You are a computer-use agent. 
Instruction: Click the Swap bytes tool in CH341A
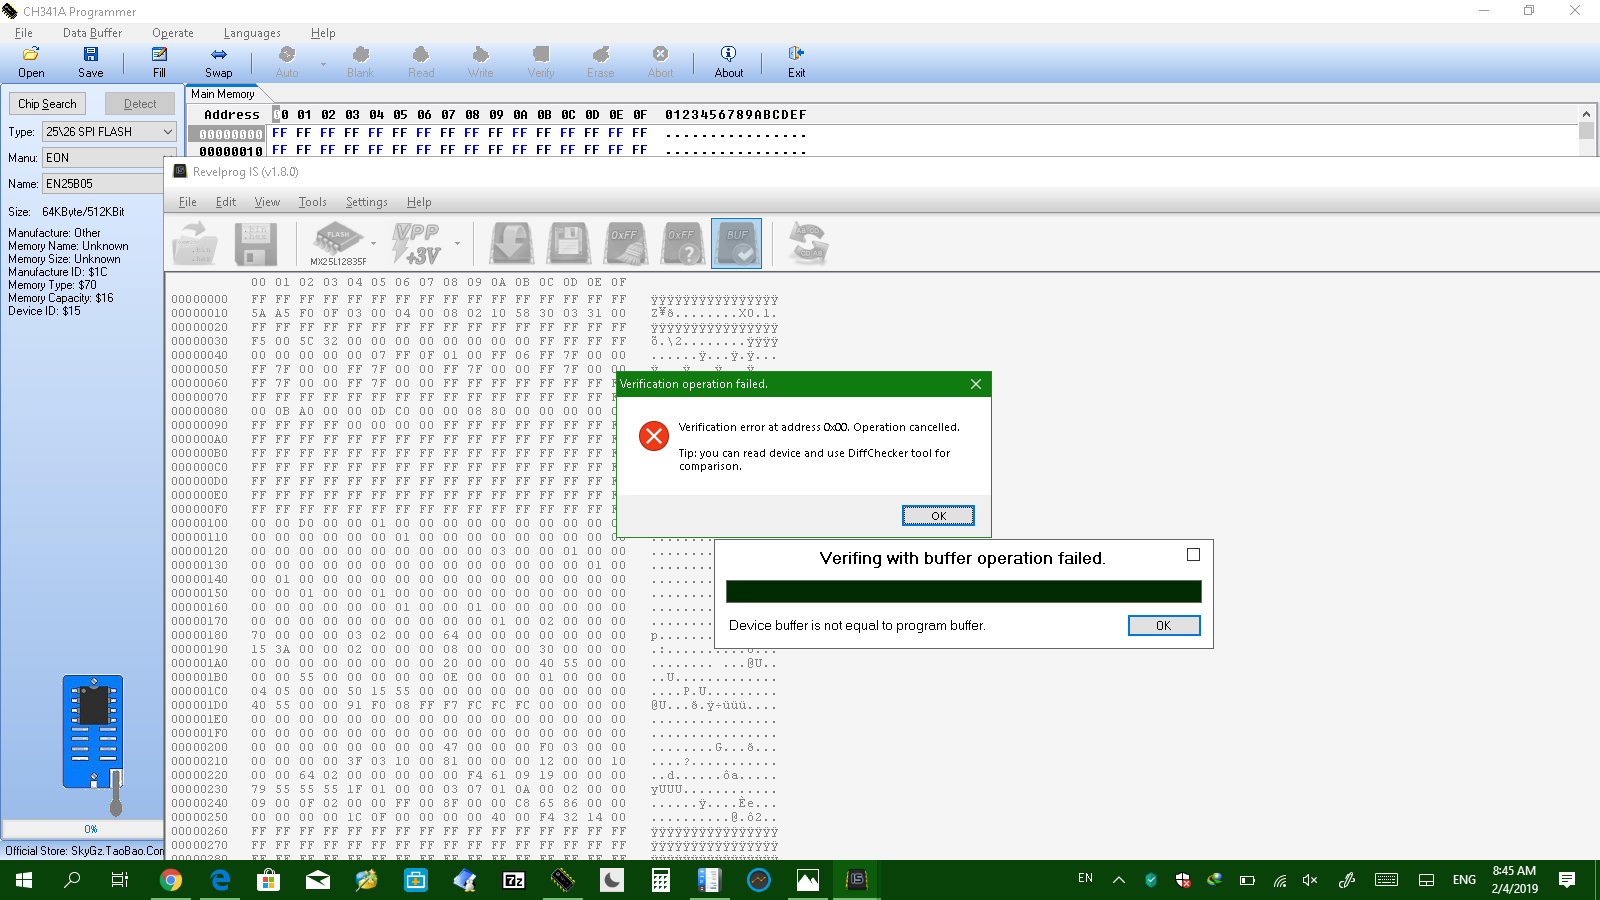click(219, 62)
